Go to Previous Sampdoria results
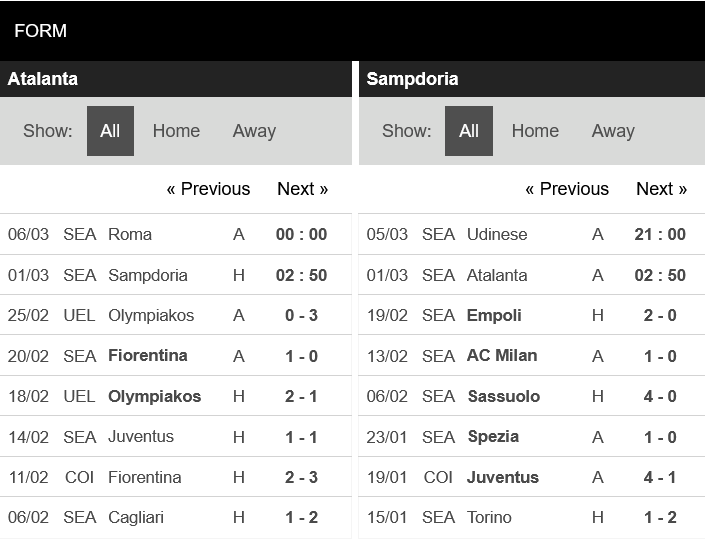Image resolution: width=705 pixels, height=547 pixels. pyautogui.click(x=567, y=189)
